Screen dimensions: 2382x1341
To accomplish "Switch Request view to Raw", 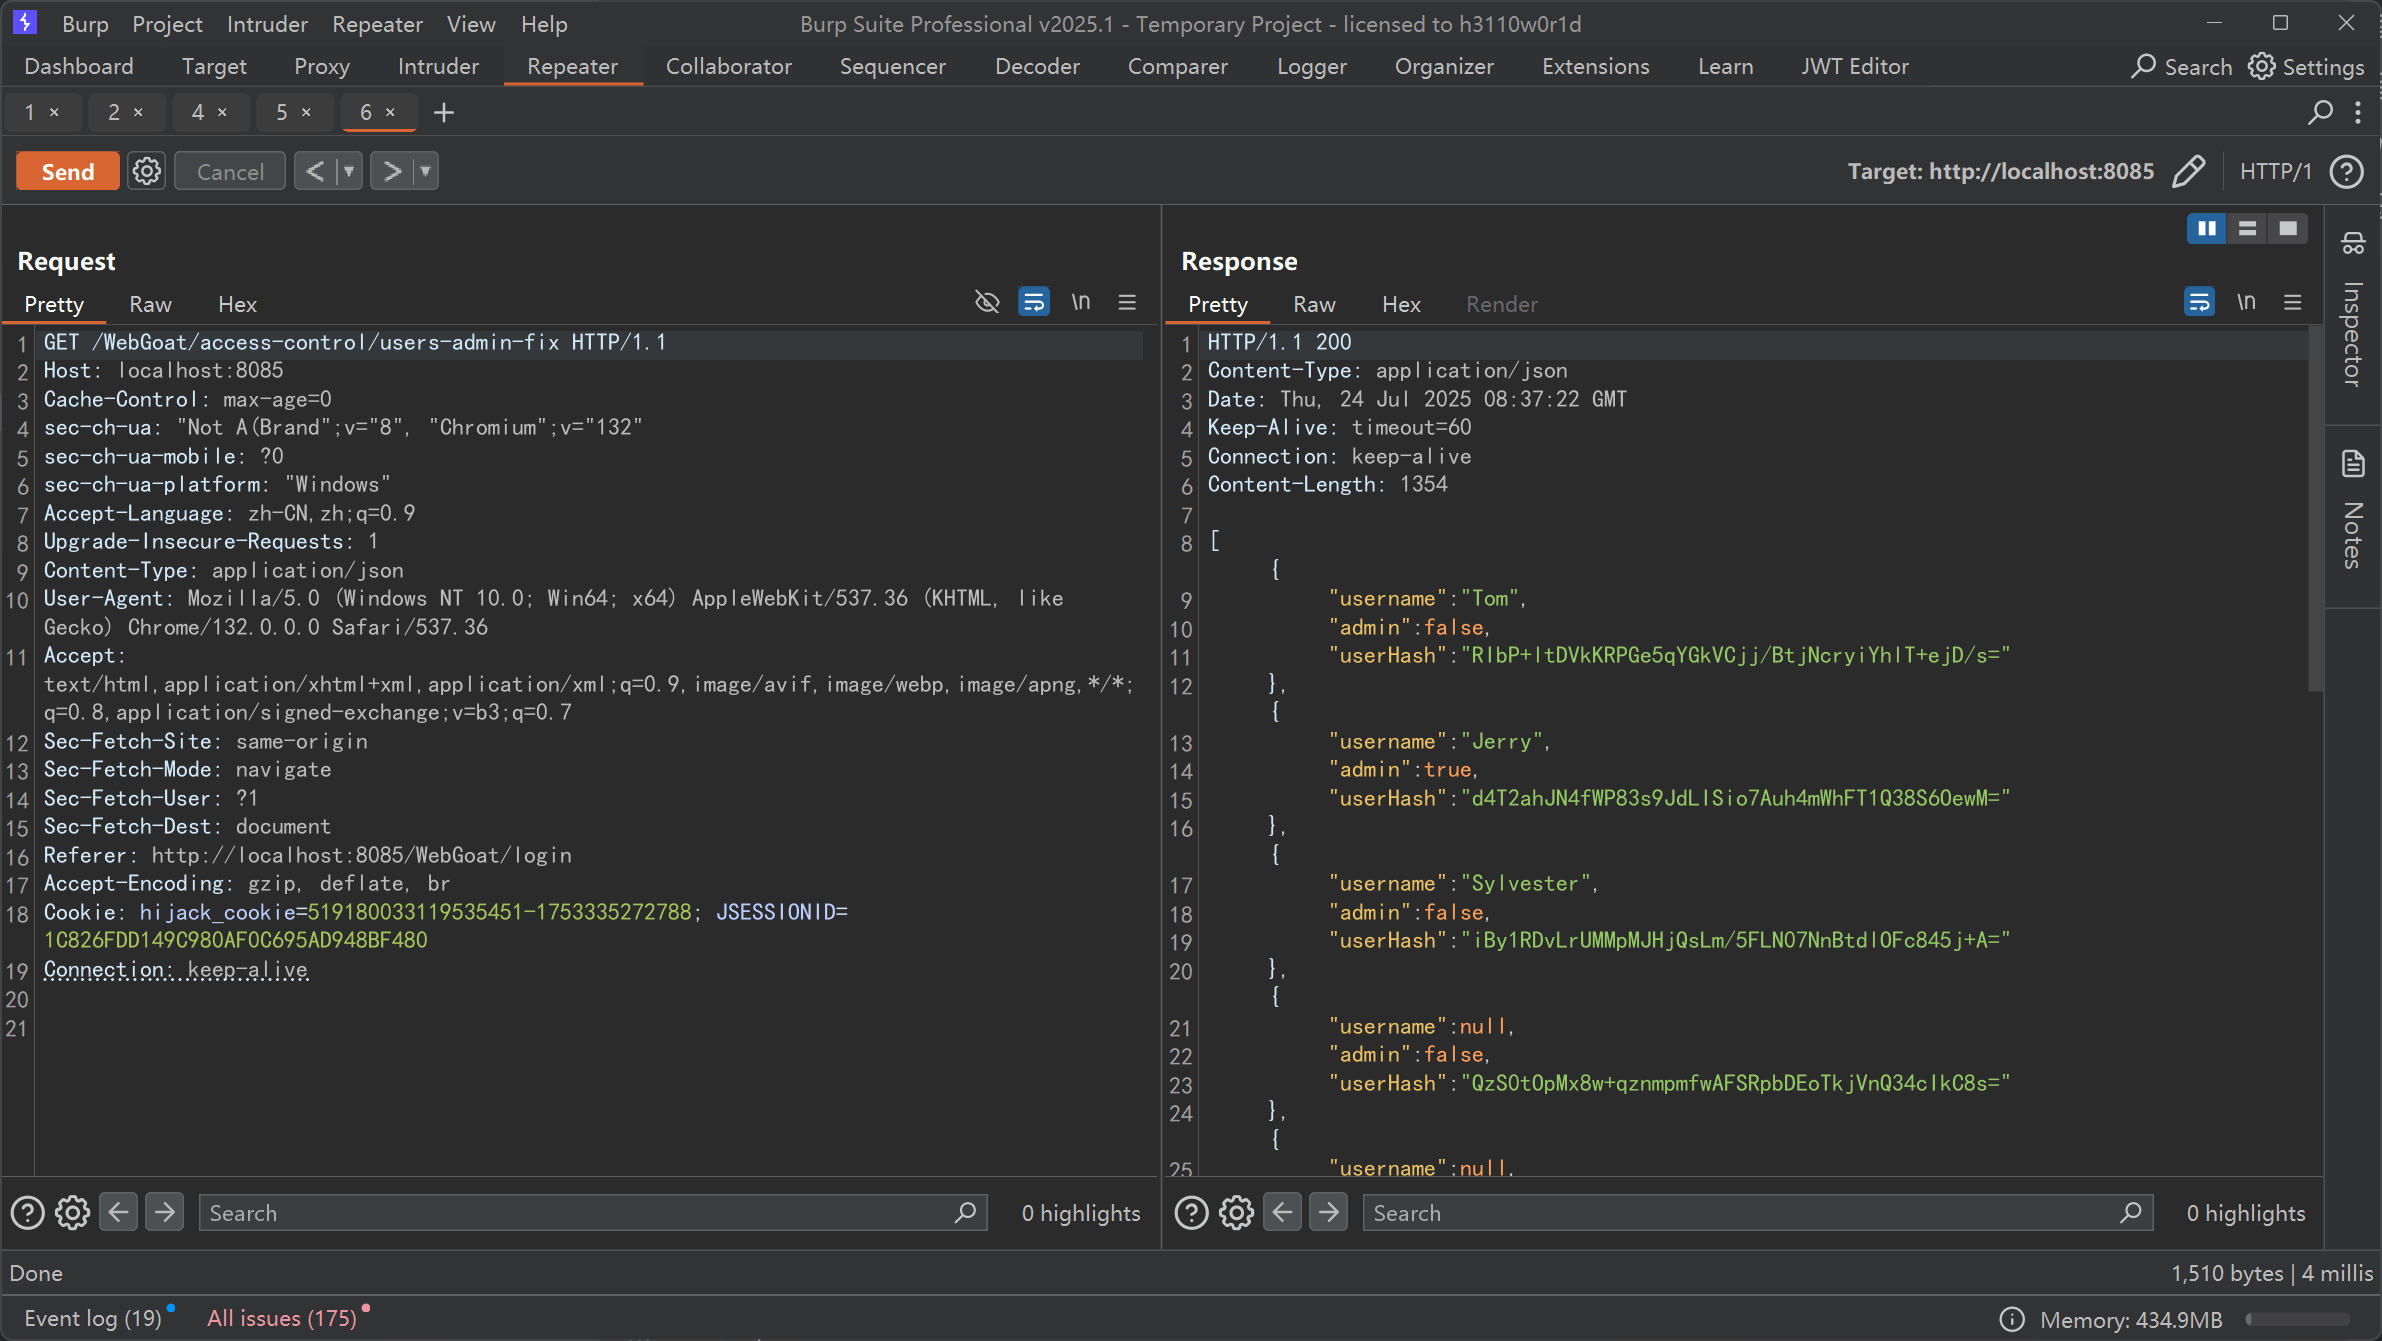I will pos(150,304).
